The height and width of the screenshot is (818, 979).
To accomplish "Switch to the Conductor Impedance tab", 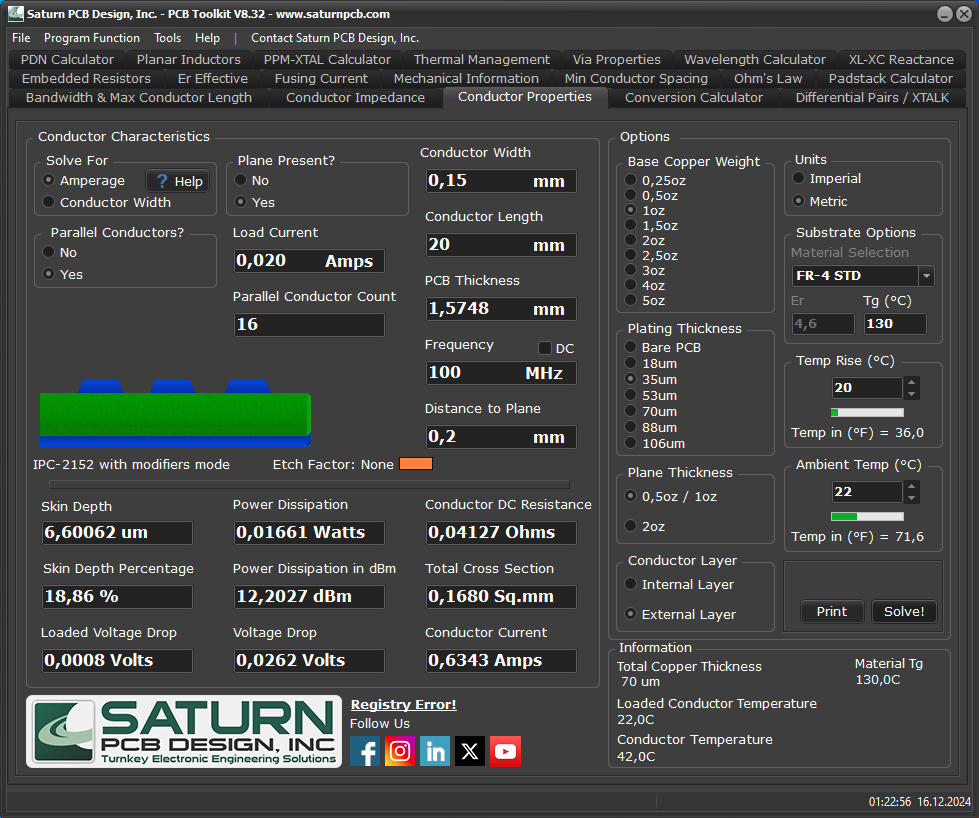I will [x=355, y=97].
